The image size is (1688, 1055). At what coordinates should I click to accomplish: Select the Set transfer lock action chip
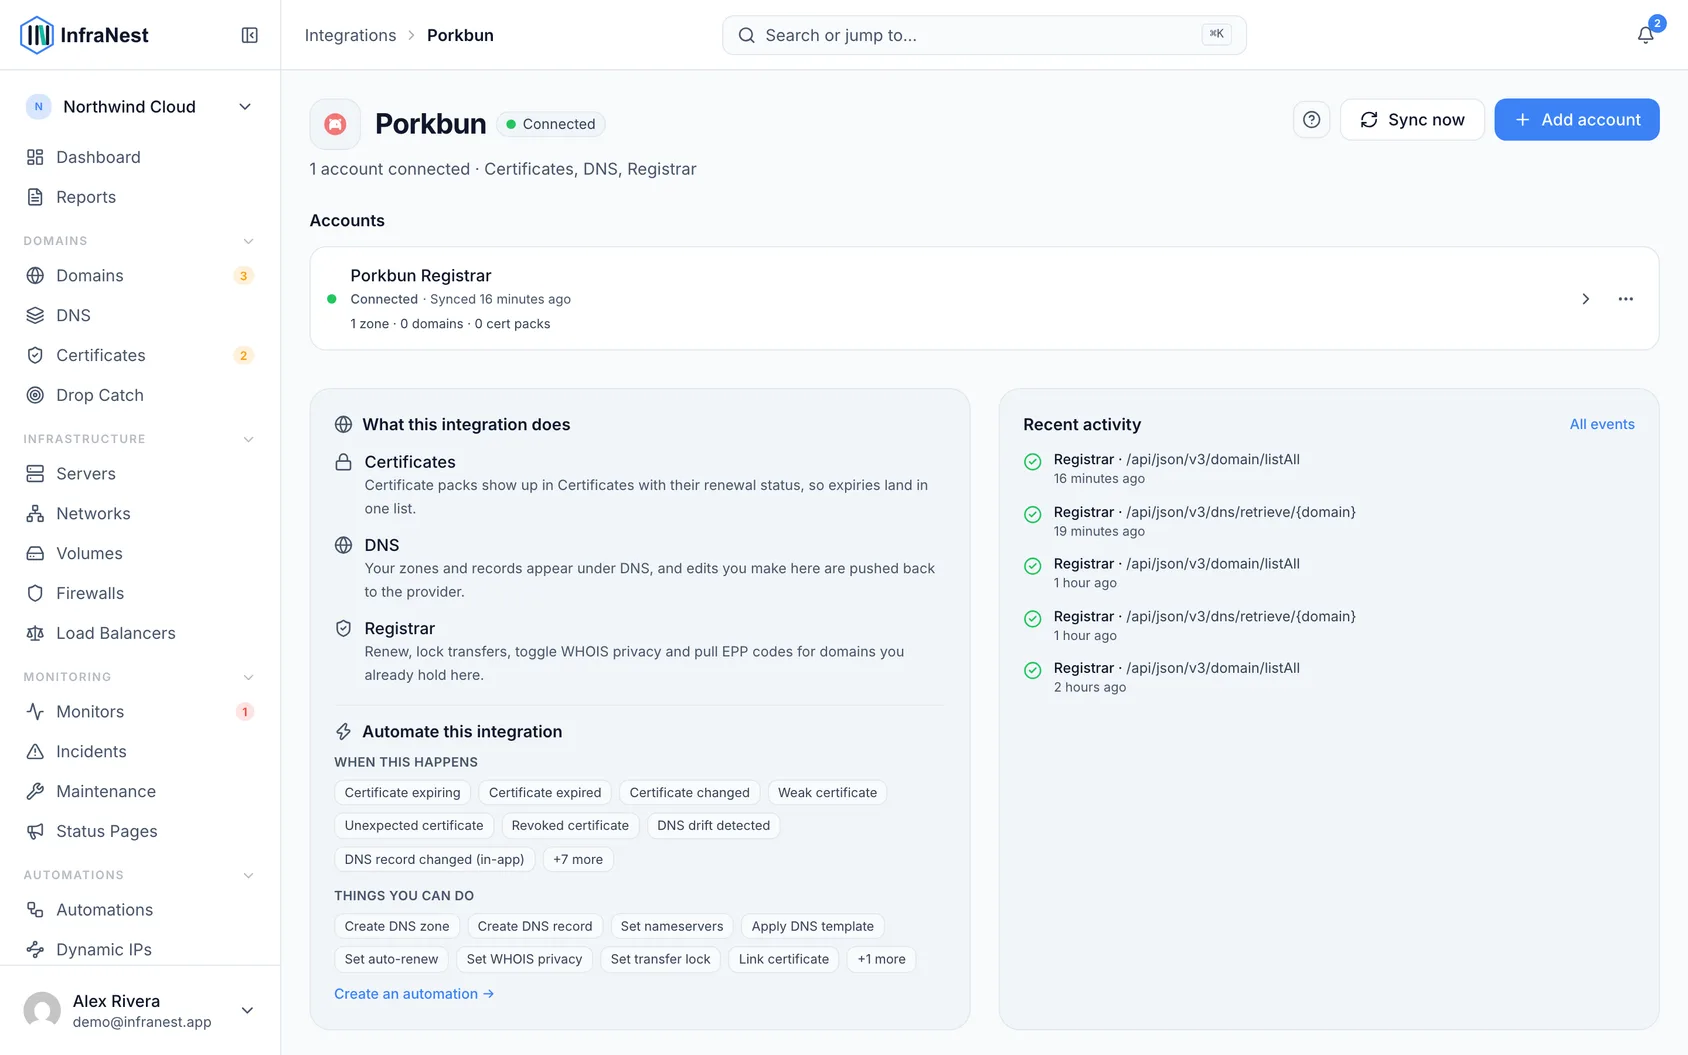point(661,959)
